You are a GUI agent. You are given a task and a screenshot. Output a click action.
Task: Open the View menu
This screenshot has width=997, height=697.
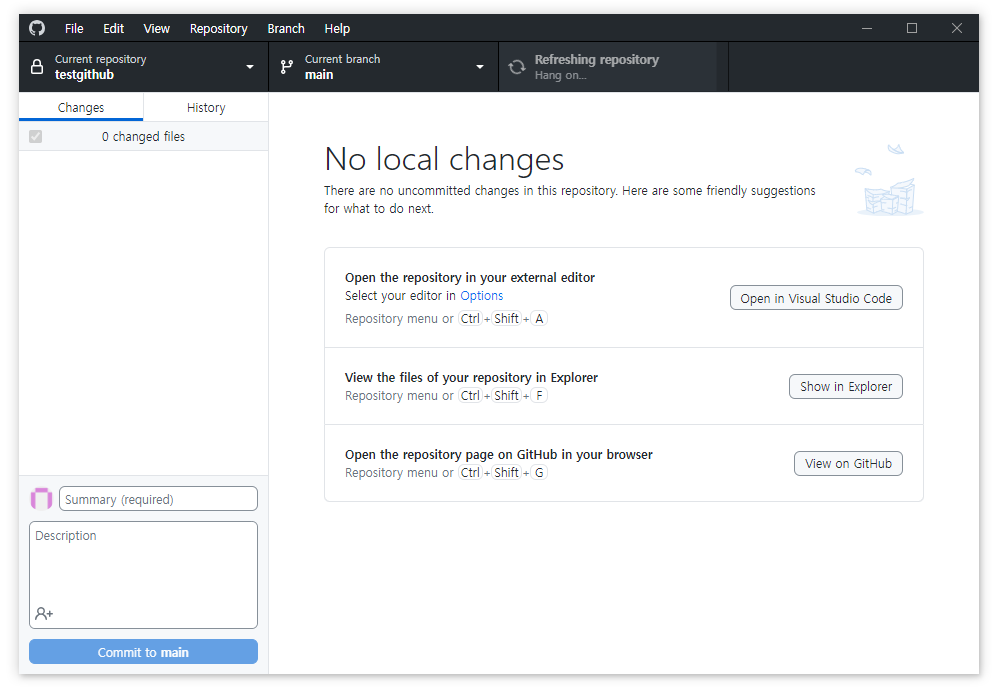click(x=156, y=29)
